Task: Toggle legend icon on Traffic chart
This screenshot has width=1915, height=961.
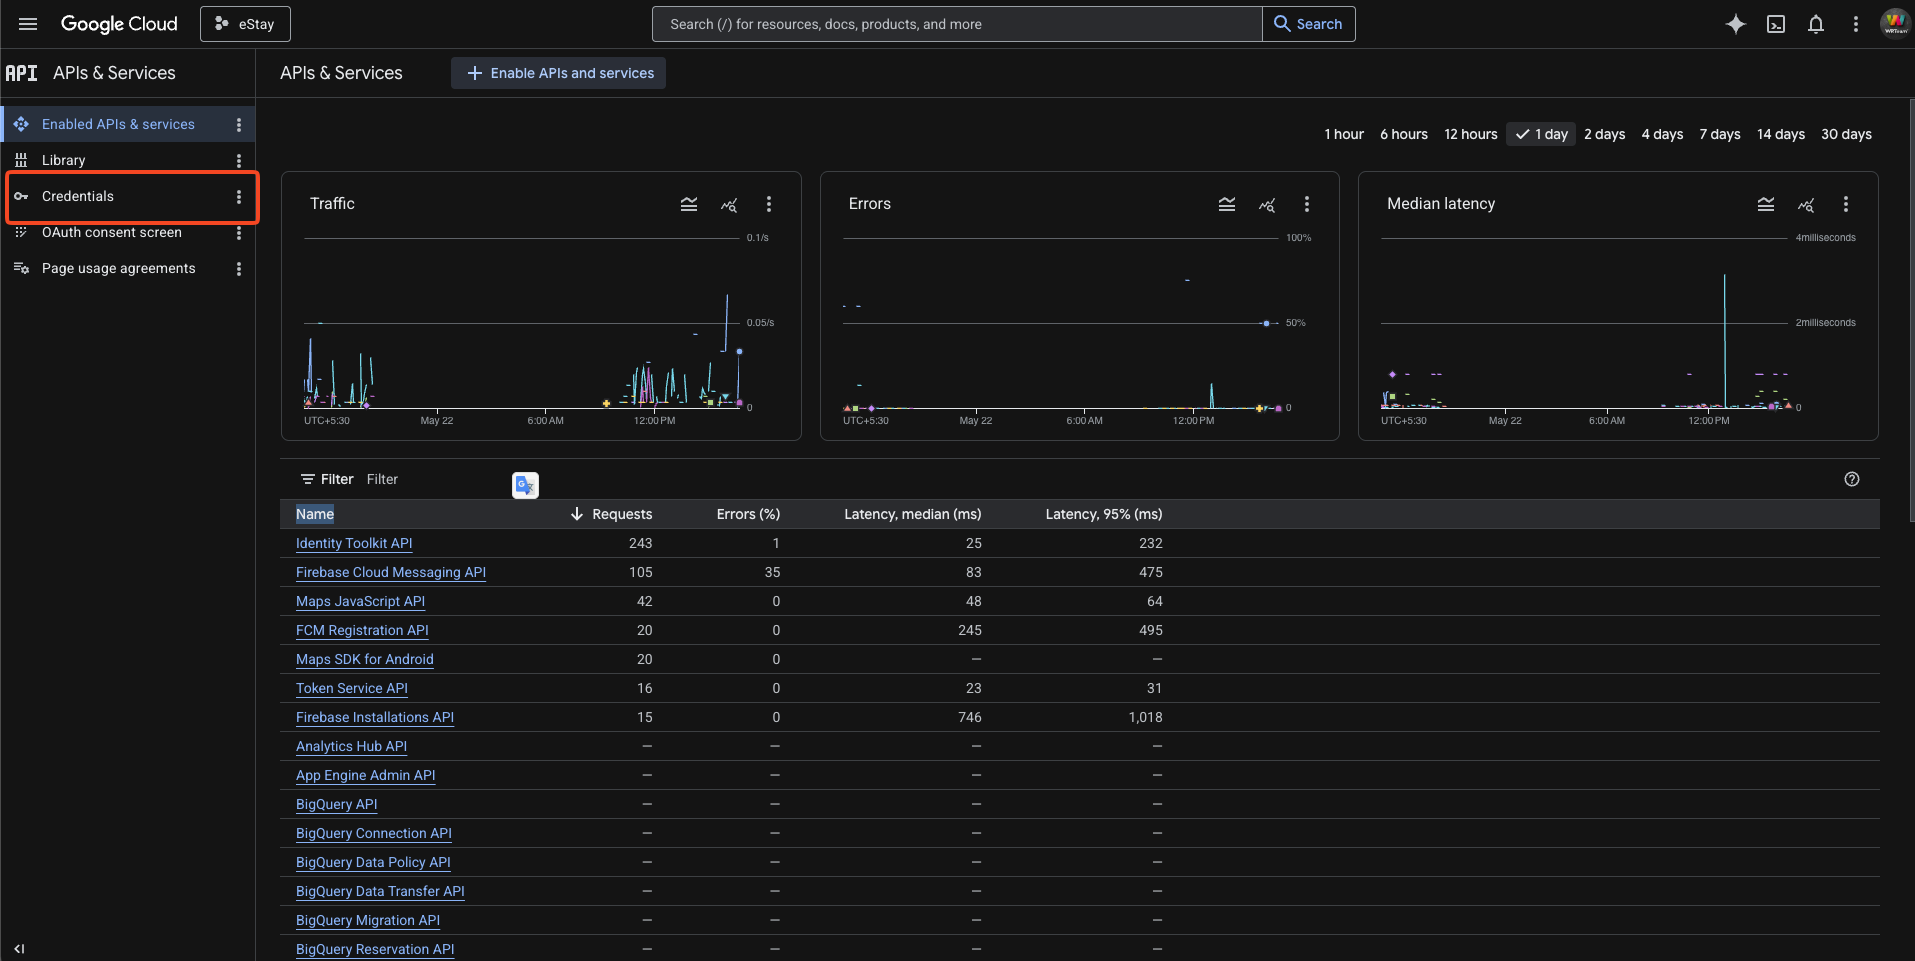Action: [689, 204]
